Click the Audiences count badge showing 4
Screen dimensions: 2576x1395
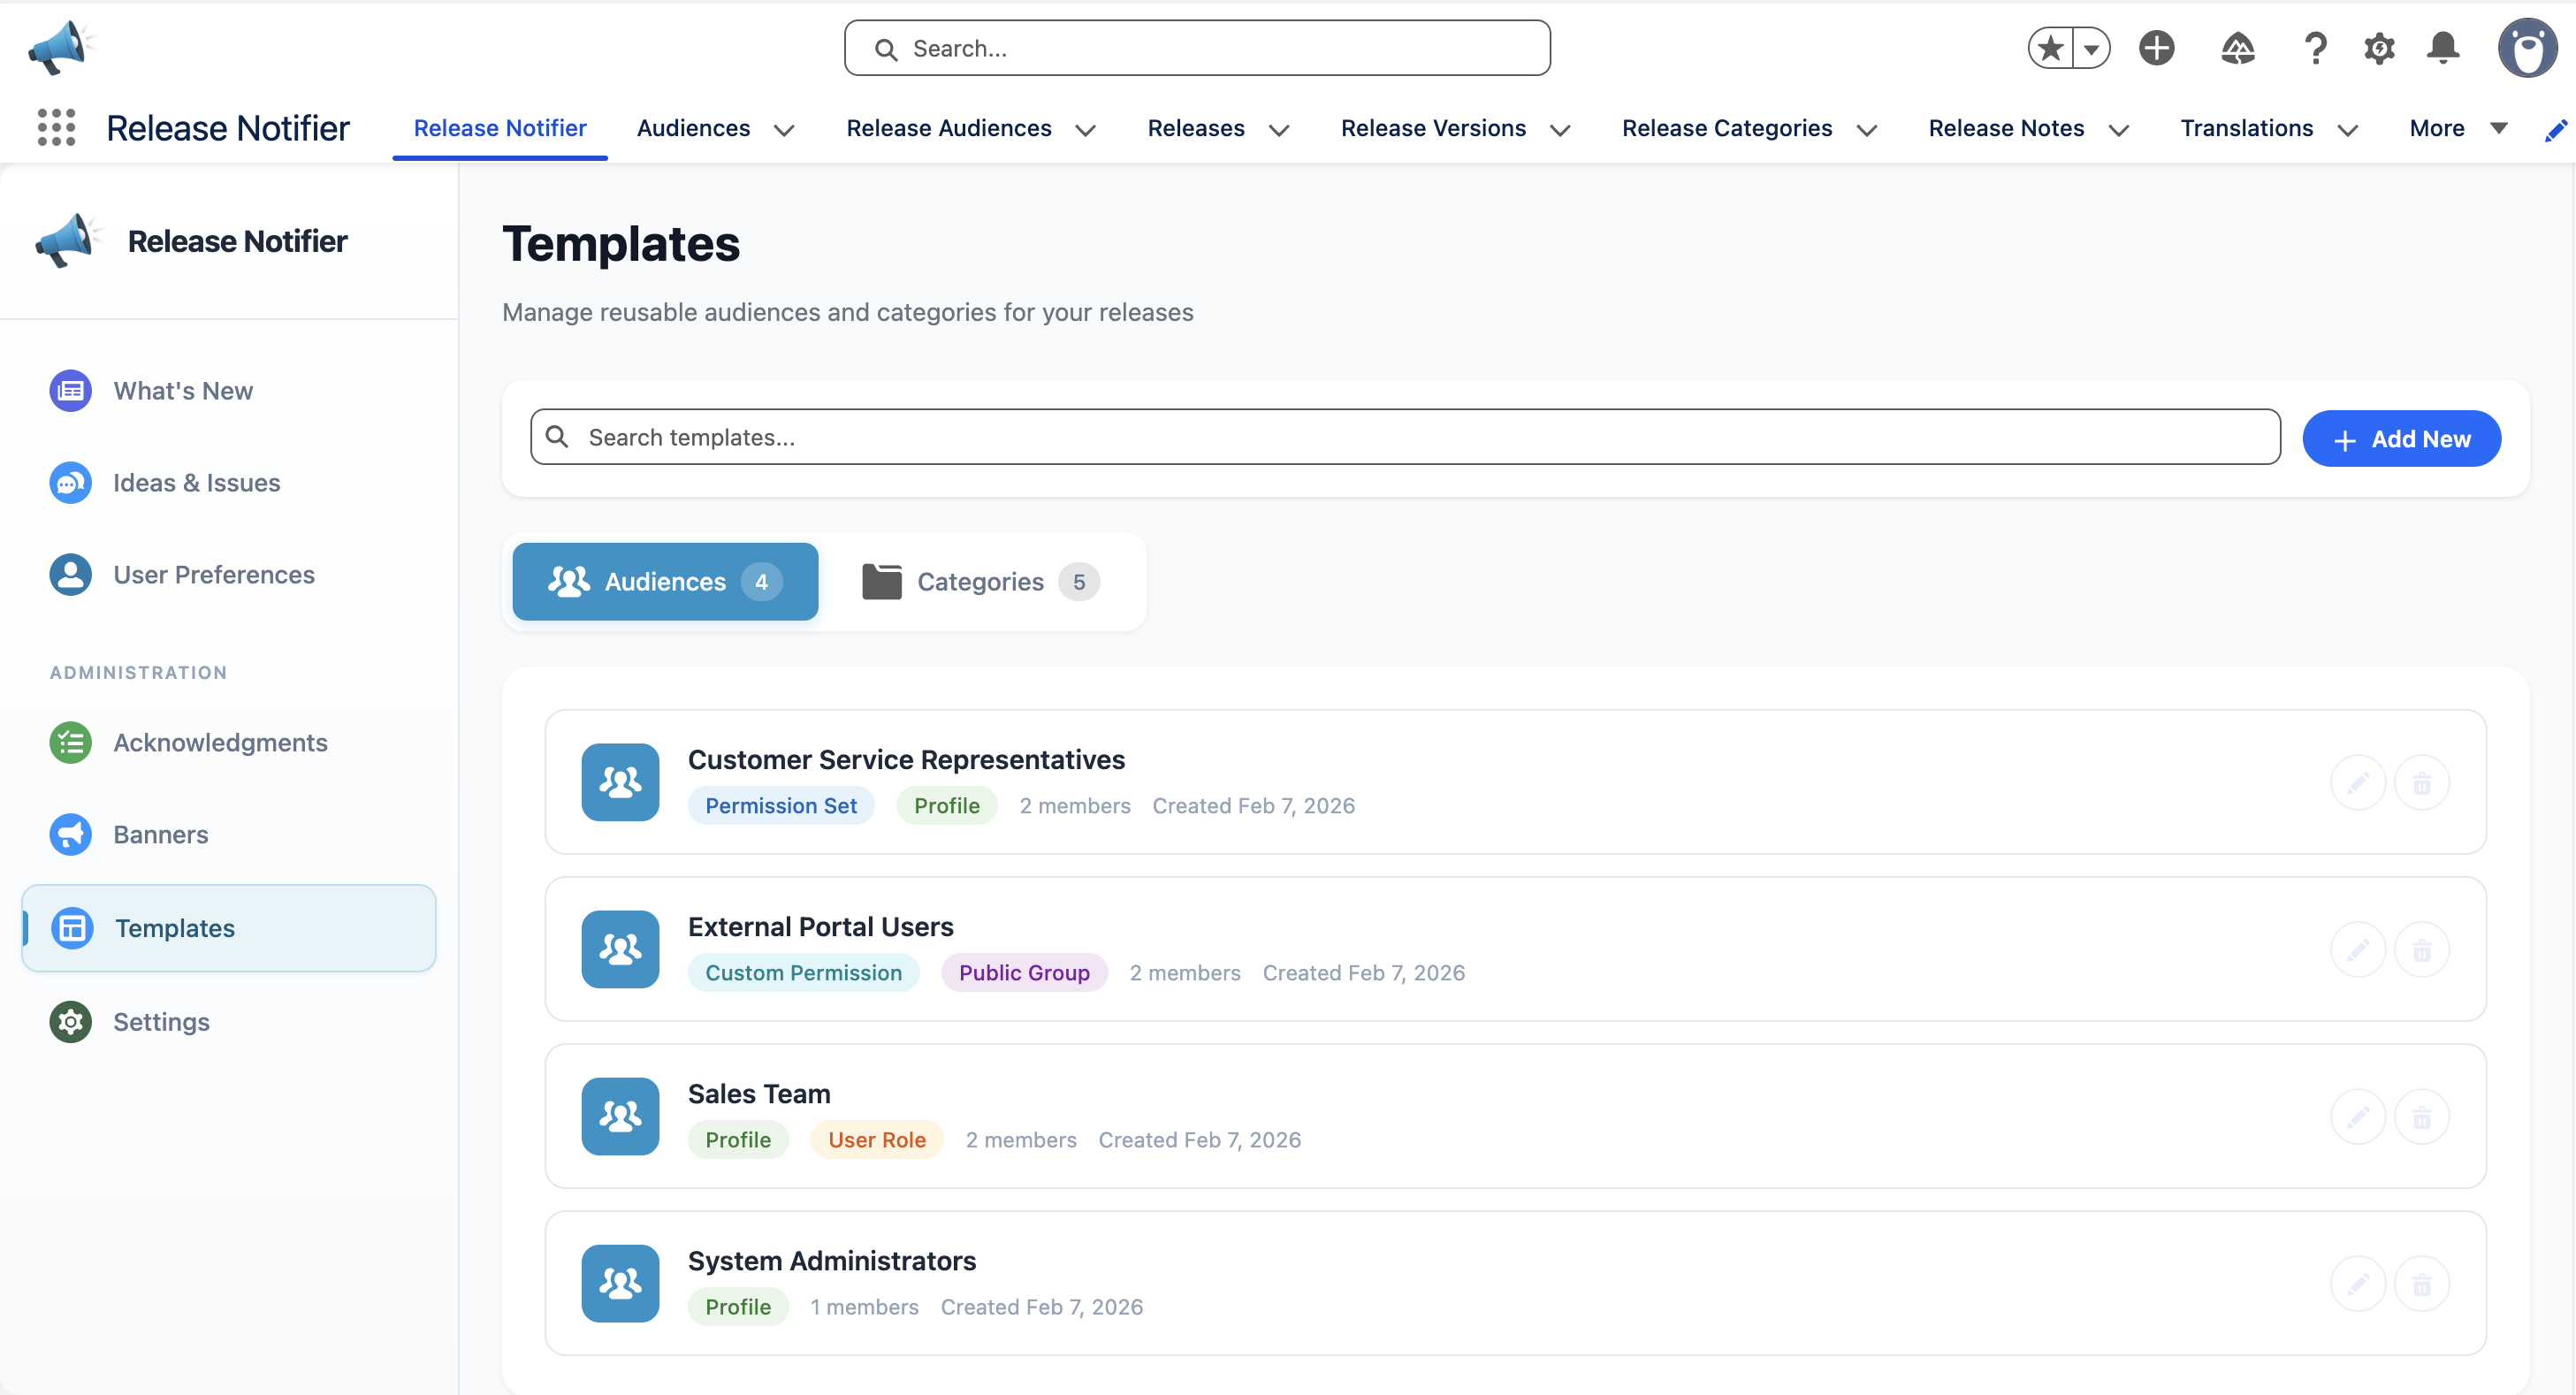click(x=761, y=581)
